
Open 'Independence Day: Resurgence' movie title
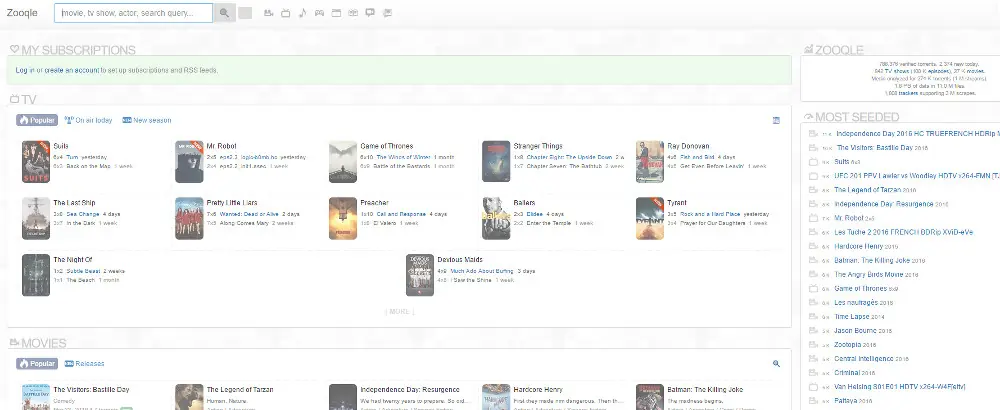pyautogui.click(x=409, y=390)
